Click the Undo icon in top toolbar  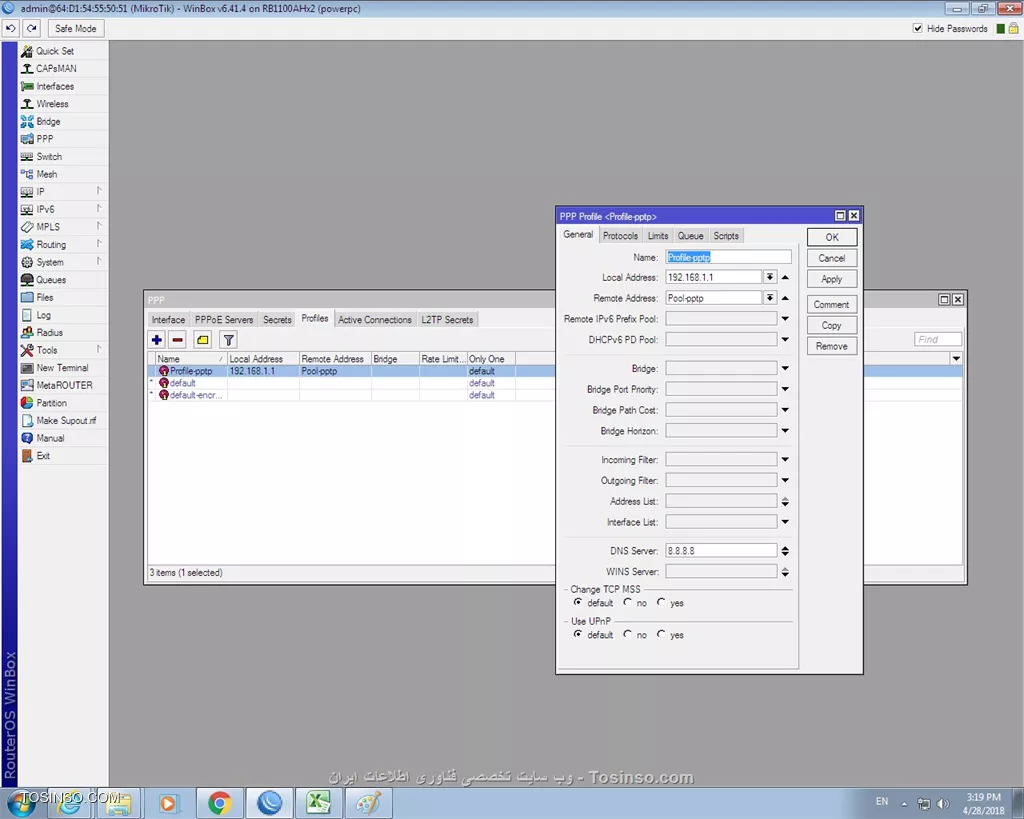point(11,29)
